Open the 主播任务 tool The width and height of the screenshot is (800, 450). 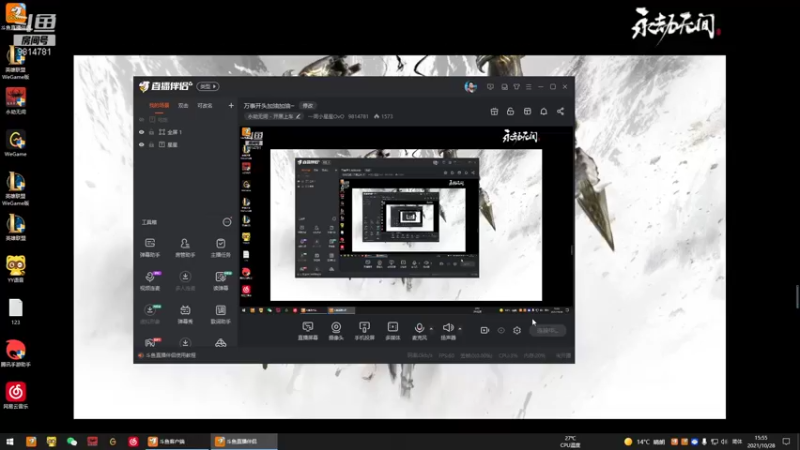(x=220, y=247)
